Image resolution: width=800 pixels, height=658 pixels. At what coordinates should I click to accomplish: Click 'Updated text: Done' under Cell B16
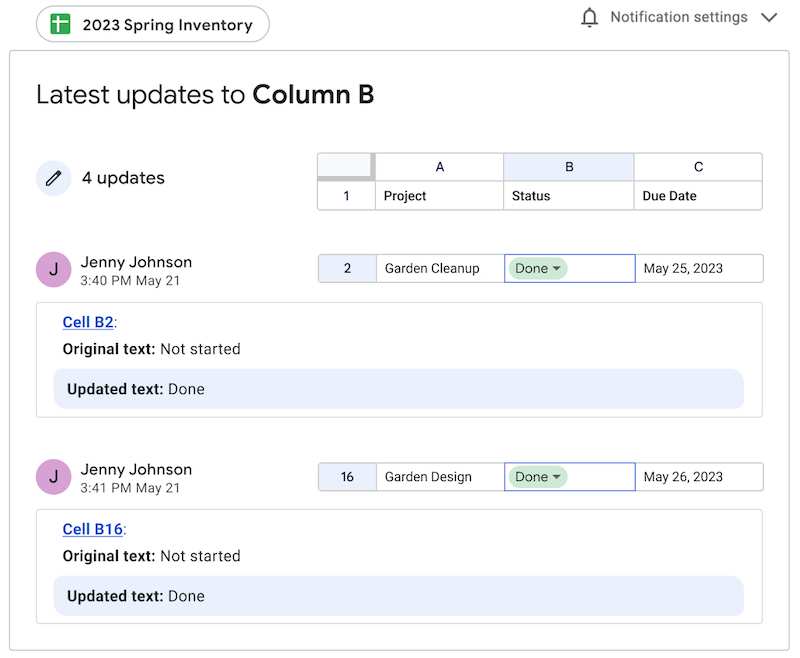(x=398, y=596)
